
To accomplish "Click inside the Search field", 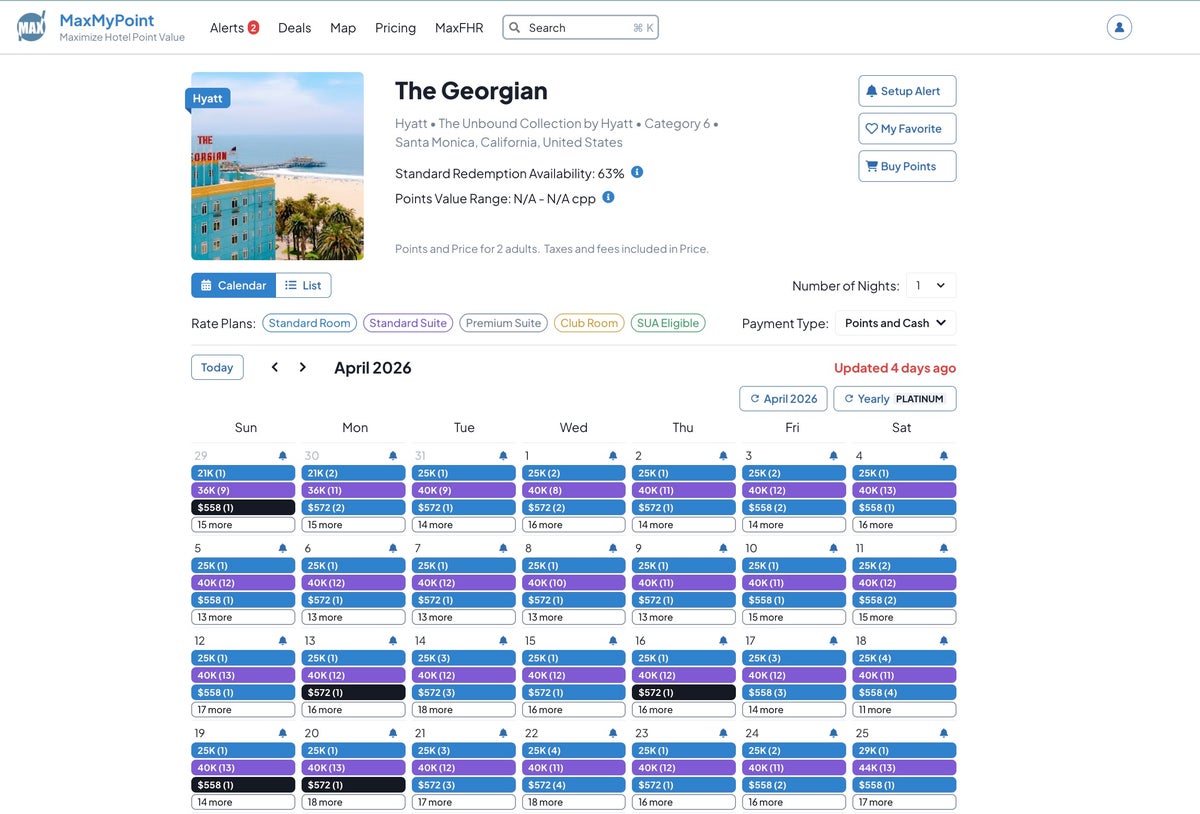I will (x=580, y=27).
